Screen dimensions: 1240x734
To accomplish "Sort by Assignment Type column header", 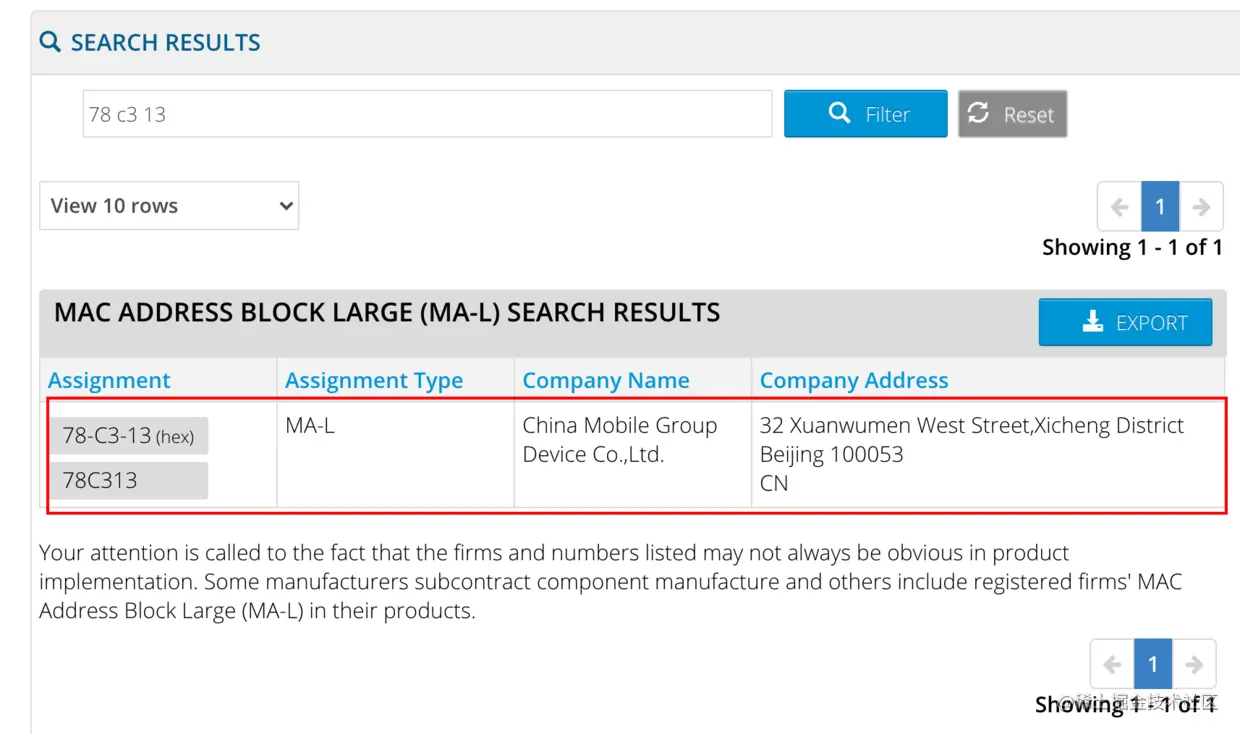I will coord(374,380).
